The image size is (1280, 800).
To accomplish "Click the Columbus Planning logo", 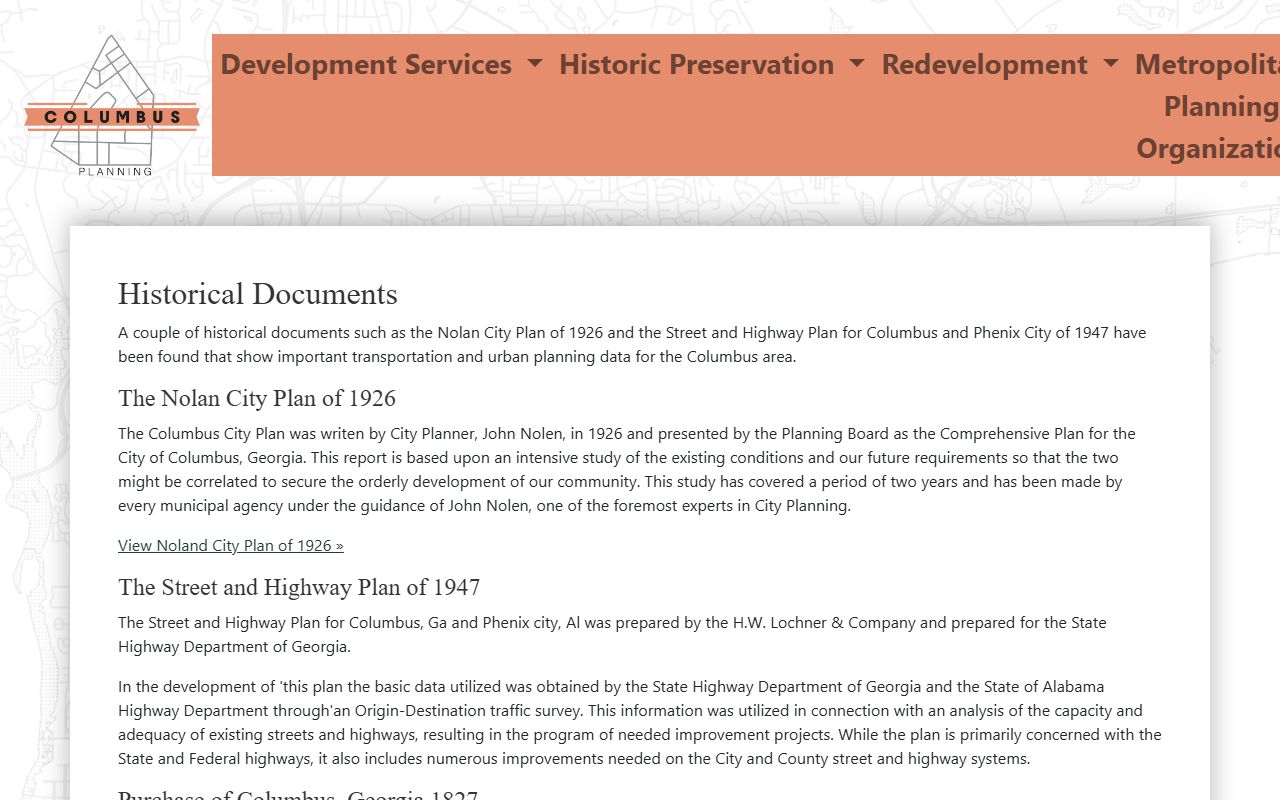I will (112, 105).
